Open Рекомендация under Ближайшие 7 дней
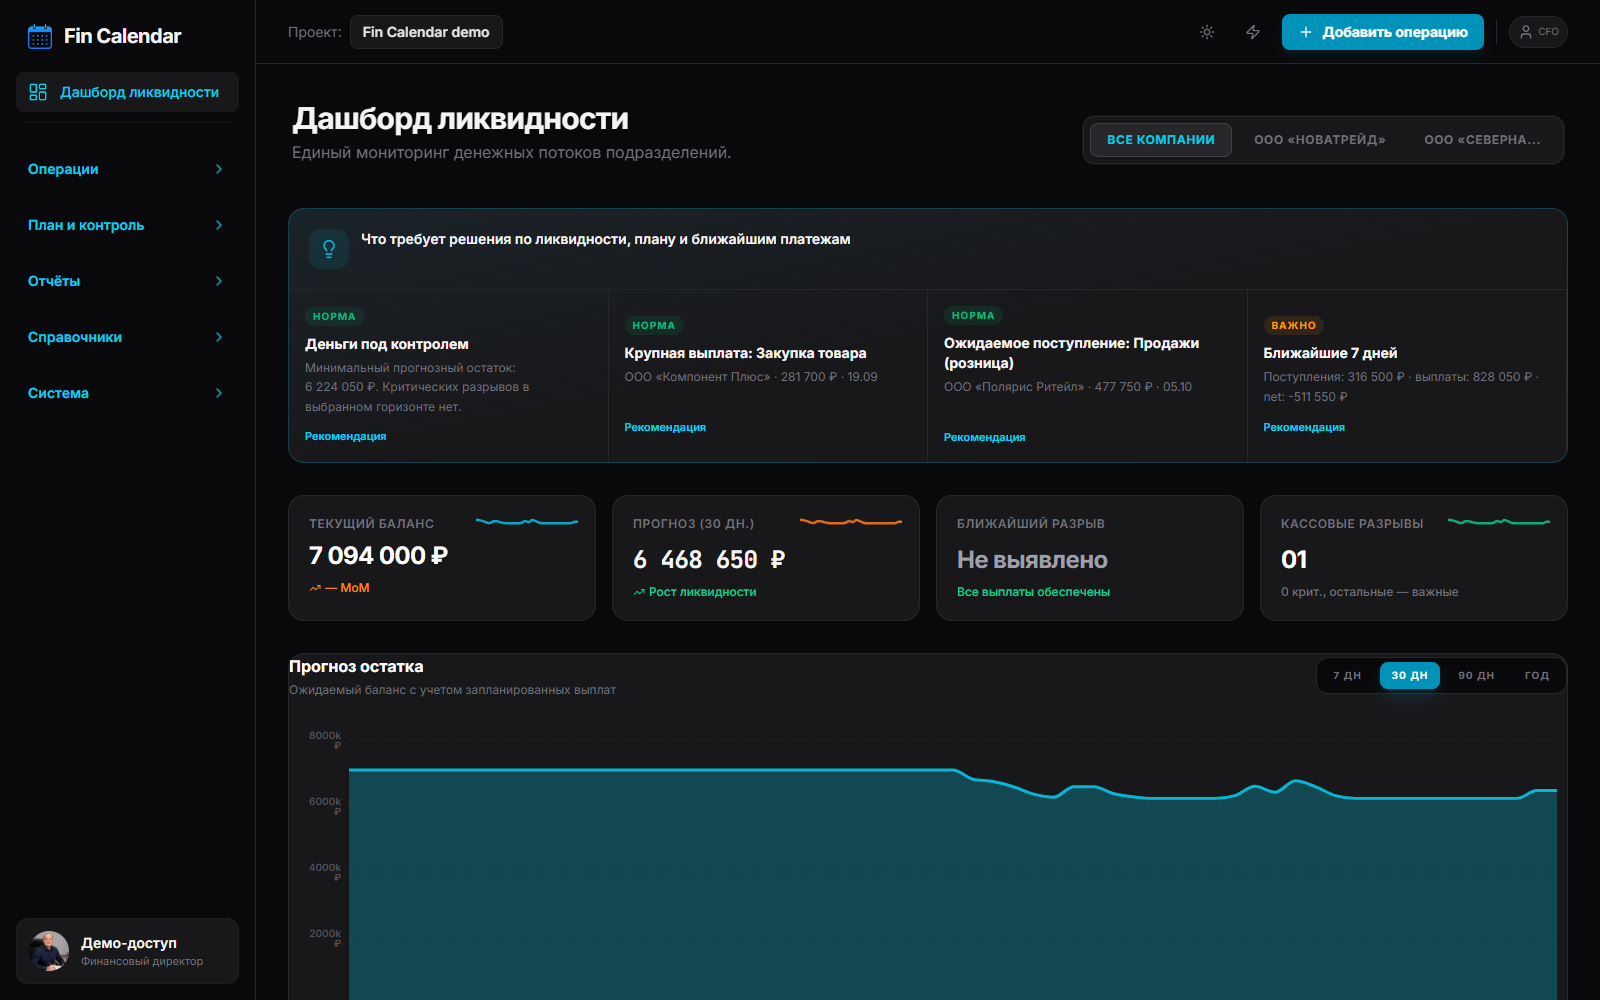 [1304, 427]
